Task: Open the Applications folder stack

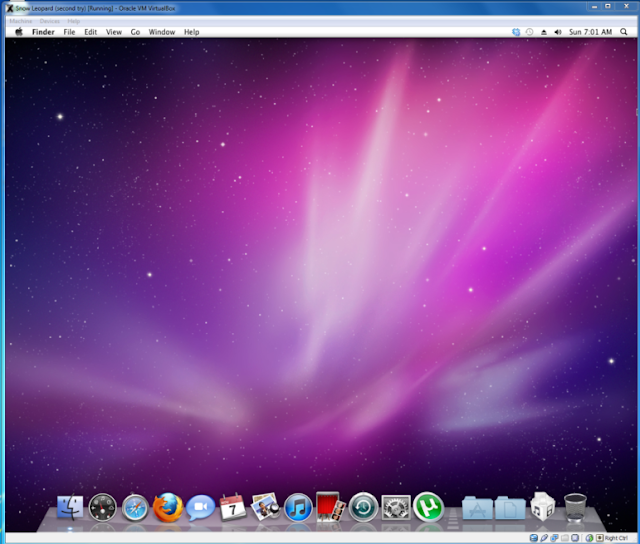Action: (x=477, y=508)
